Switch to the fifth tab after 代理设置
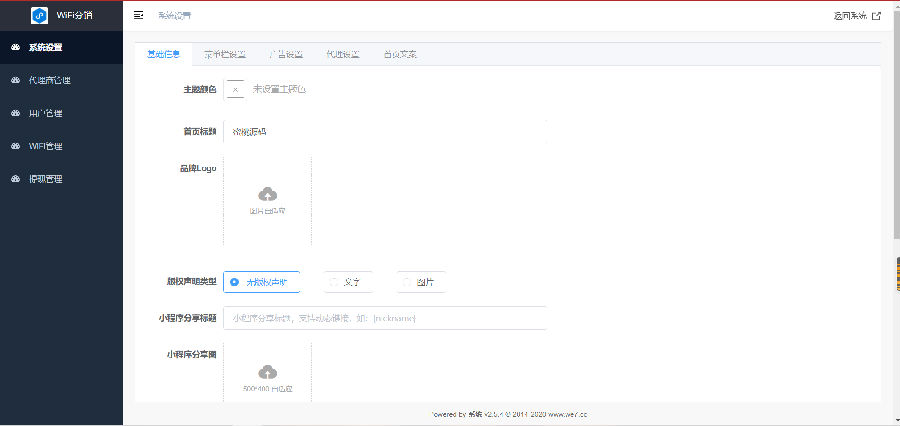 pos(400,55)
